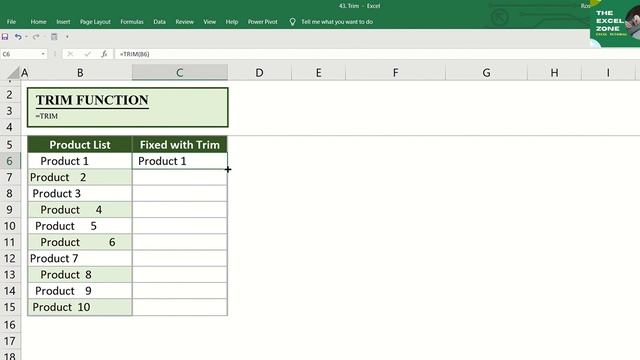Open the Power Pivot ribbon tab
The image size is (640, 360).
[x=262, y=22]
